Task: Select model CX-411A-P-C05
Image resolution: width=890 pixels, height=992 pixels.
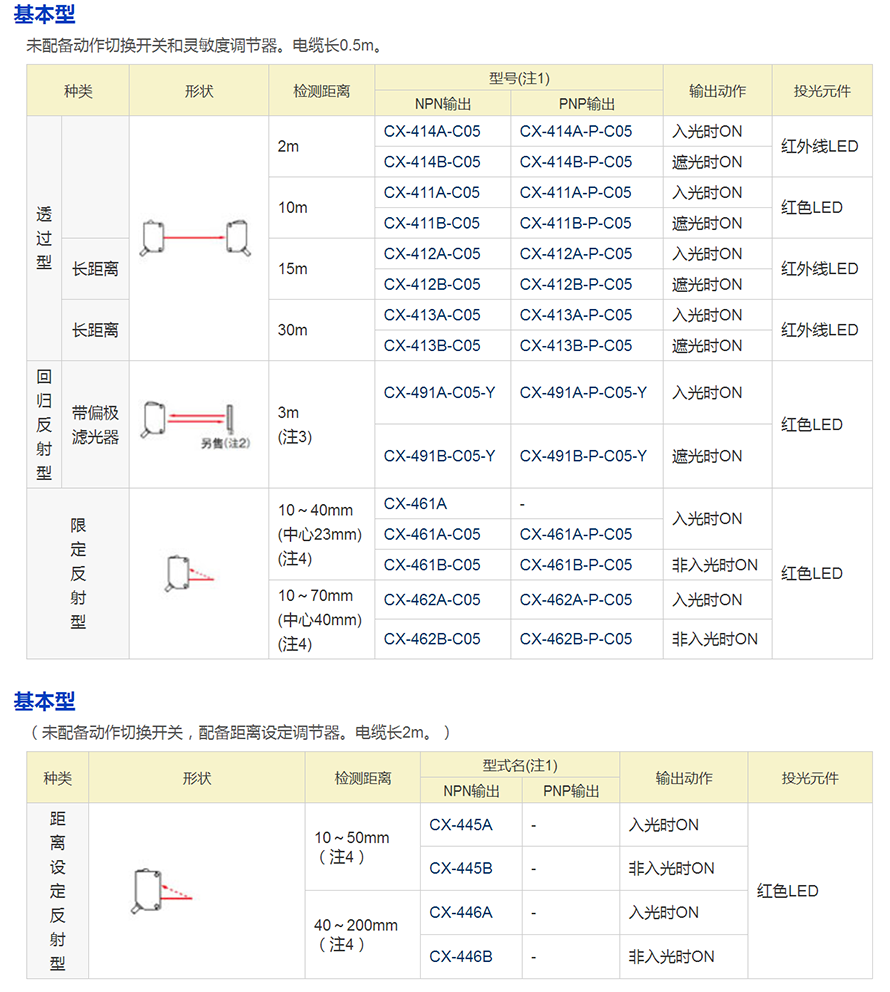Action: [575, 192]
